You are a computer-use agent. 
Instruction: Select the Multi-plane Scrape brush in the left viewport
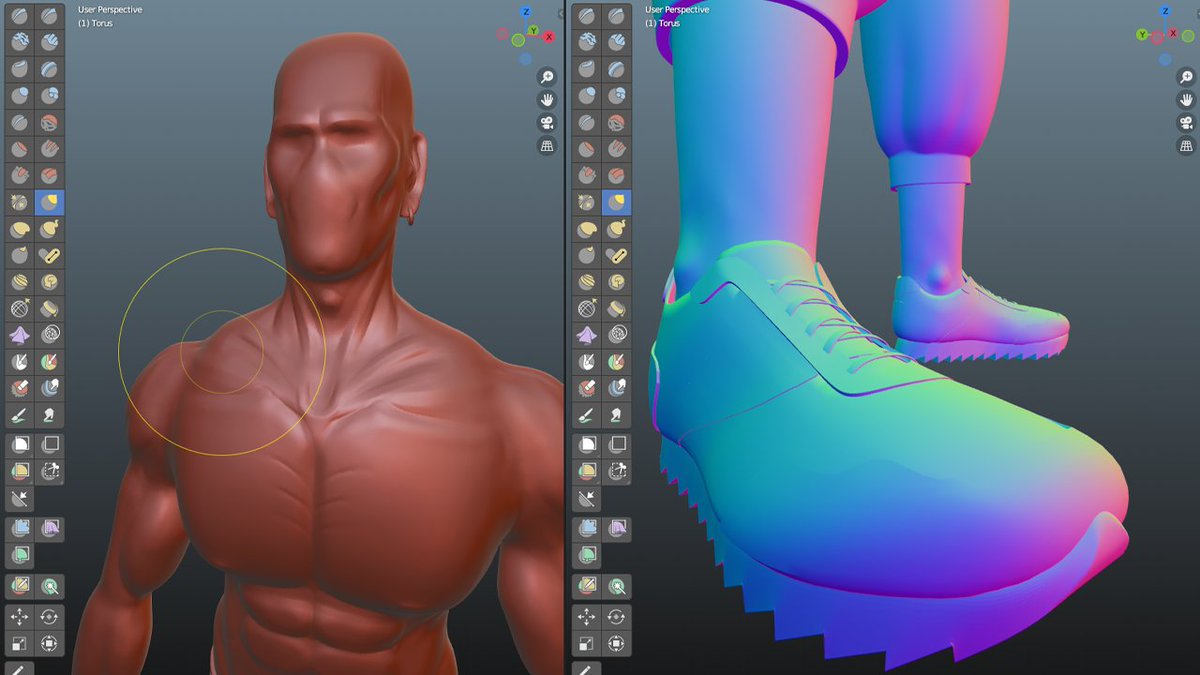(49, 176)
